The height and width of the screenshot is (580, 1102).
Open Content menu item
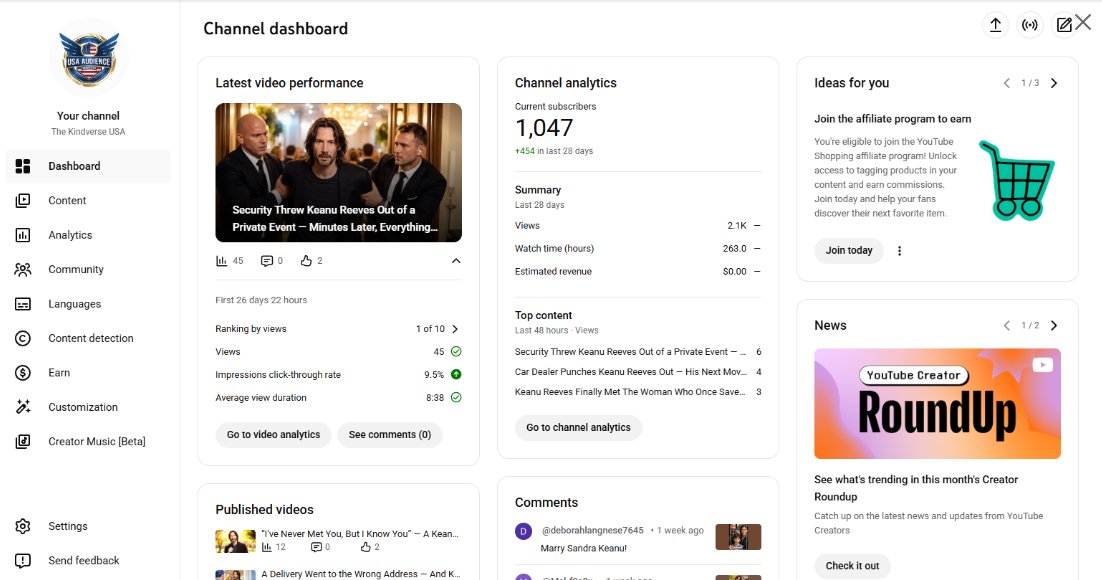89,200
